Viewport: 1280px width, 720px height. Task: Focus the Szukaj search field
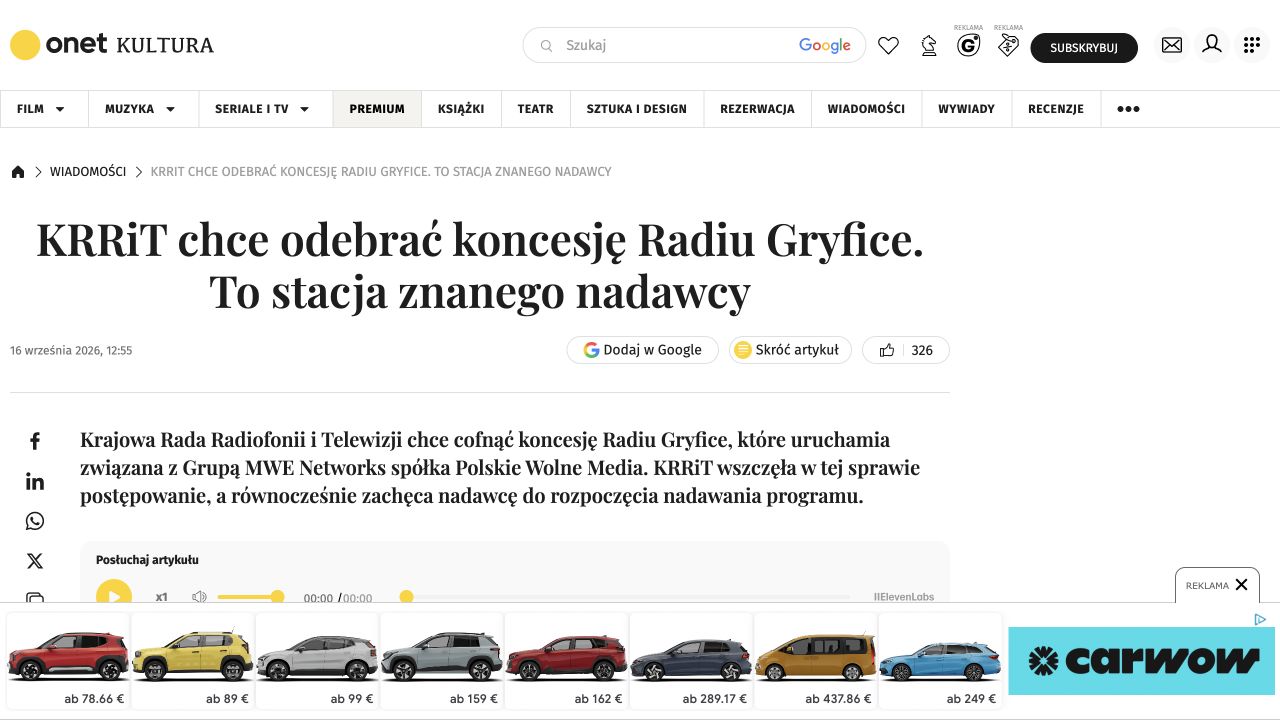pyautogui.click(x=694, y=45)
